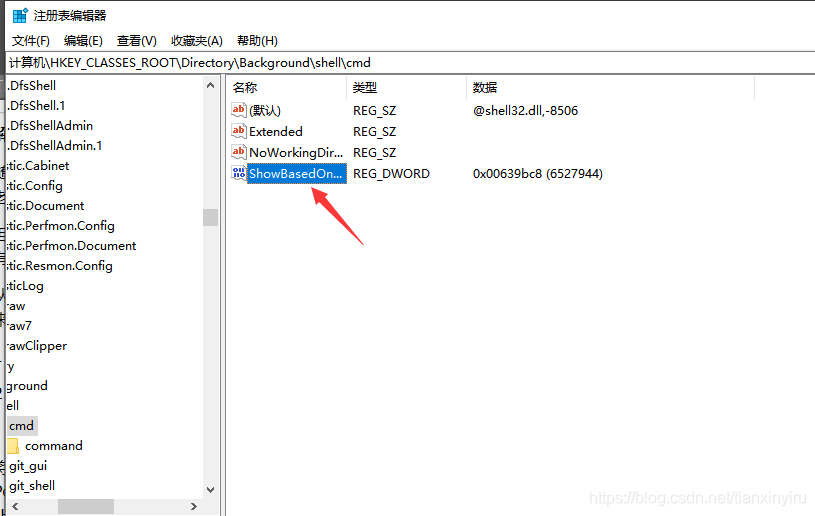Viewport: 815px width, 516px height.
Task: Select the .DfsShell.1 key
Action: pos(36,105)
